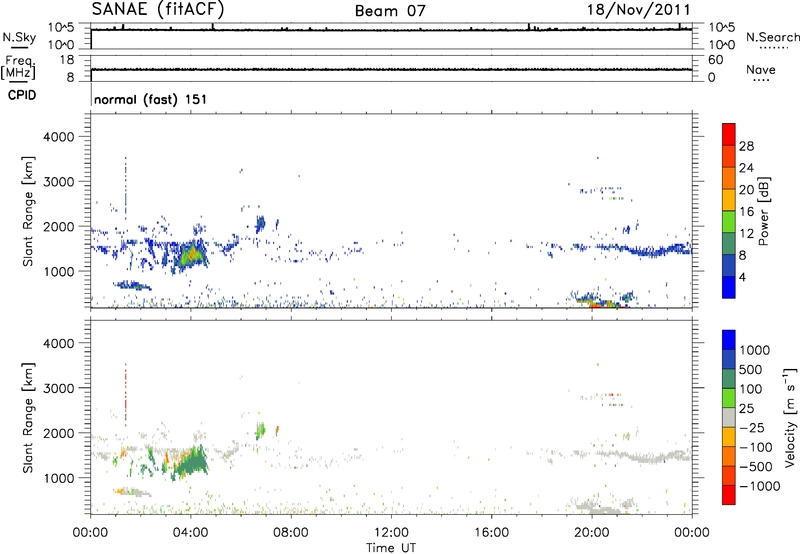Click "Slant Range [km]" label of power panel
Viewport: 800px width, 554px height.
click(x=28, y=212)
